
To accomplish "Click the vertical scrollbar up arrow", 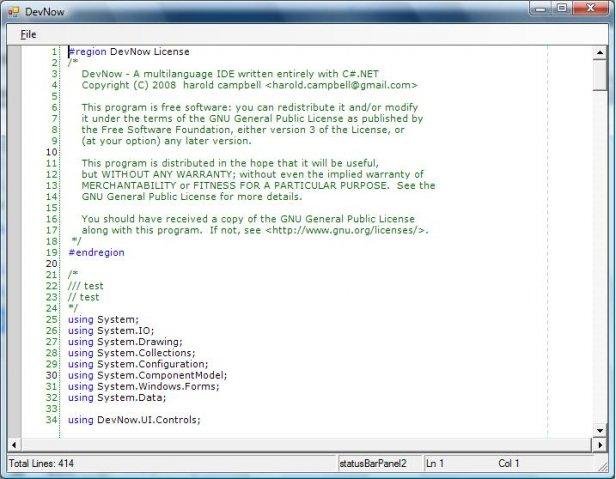I will (599, 51).
